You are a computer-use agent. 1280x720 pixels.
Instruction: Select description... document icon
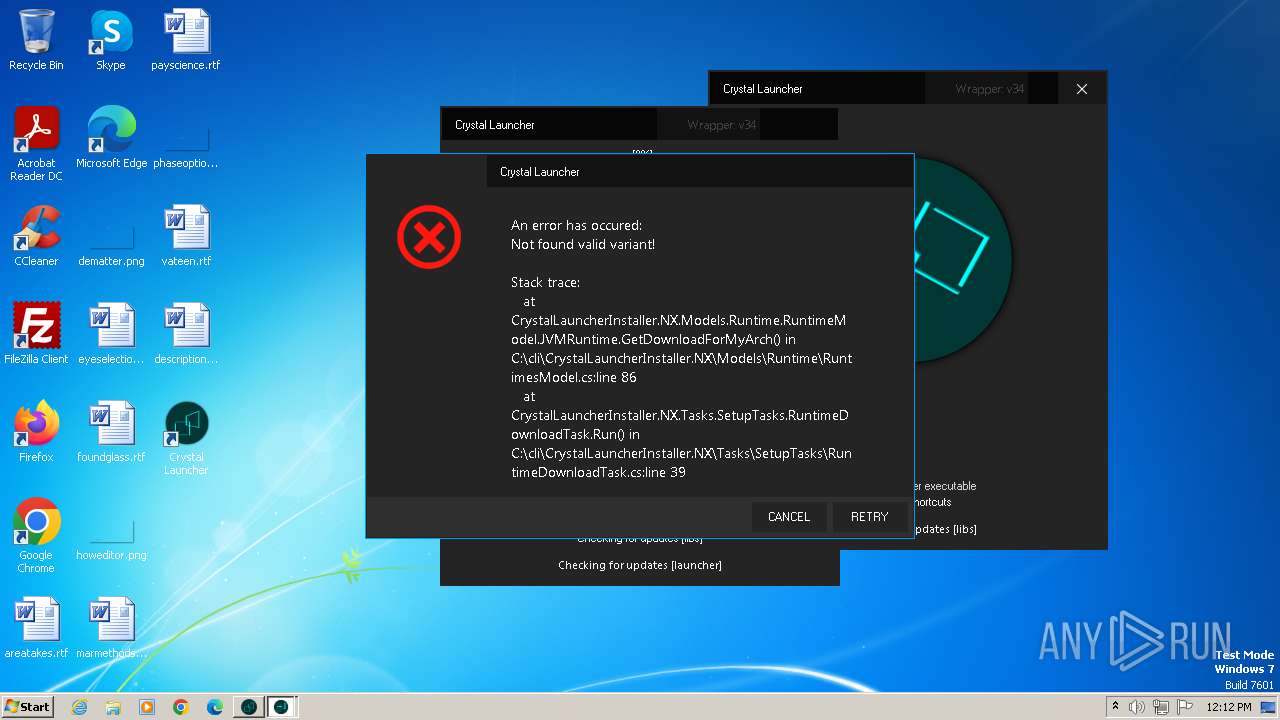186,334
